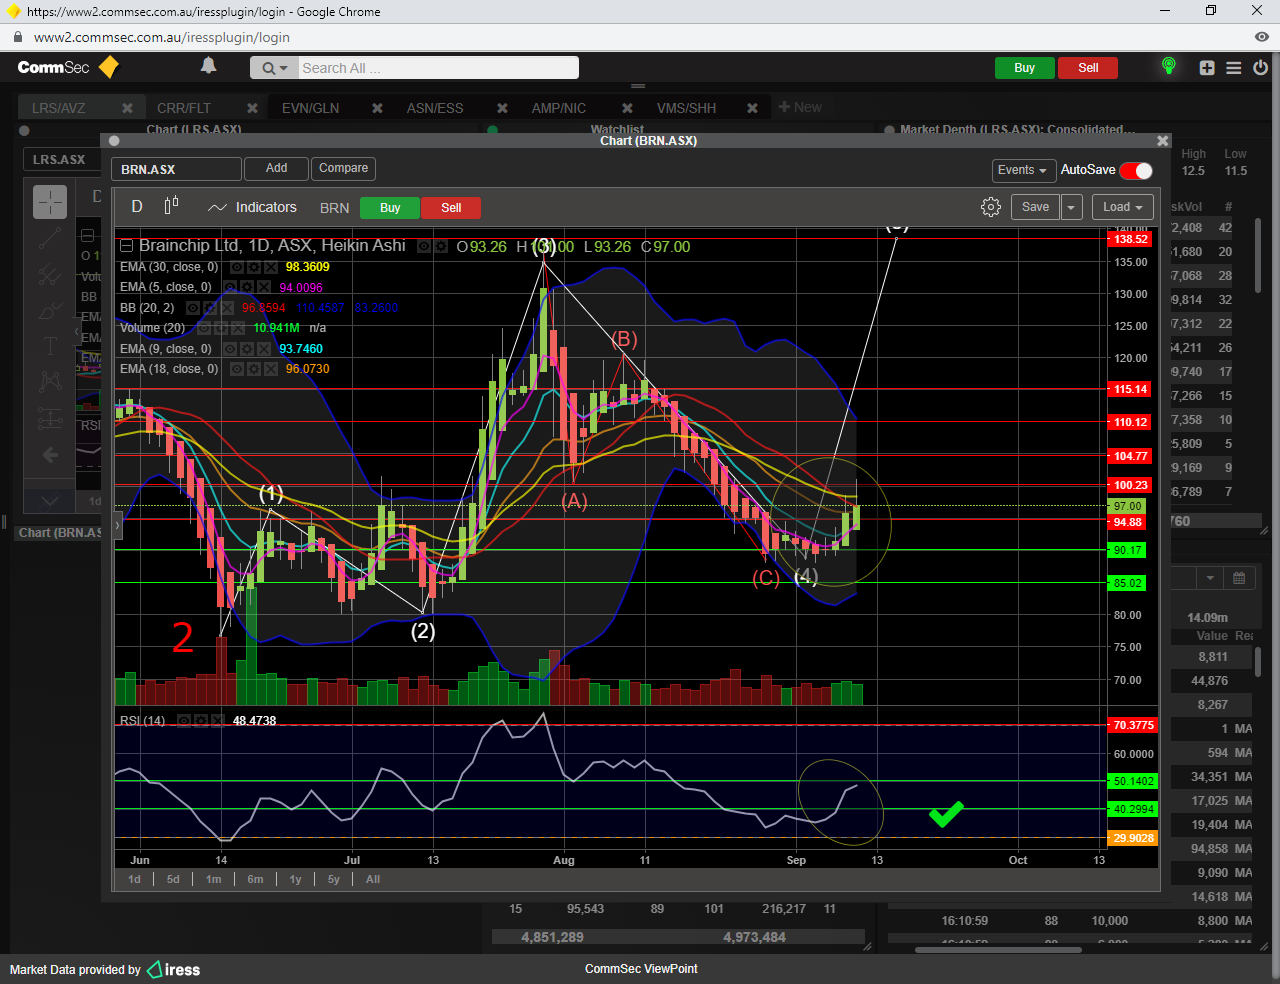Screen dimensions: 1280x984
Task: Open settings gear for Volume (20)
Action: click(220, 328)
